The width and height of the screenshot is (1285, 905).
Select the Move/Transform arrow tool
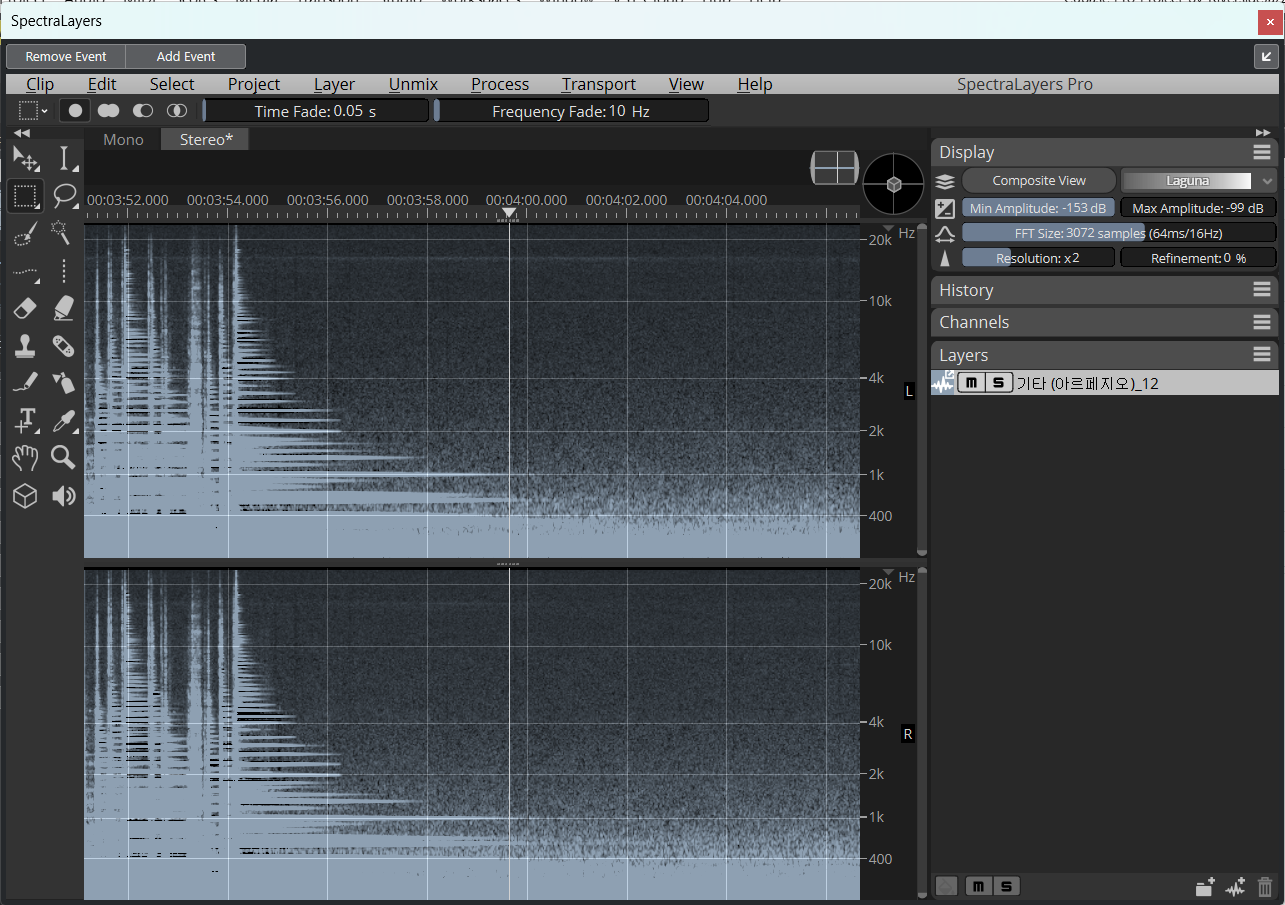25,159
